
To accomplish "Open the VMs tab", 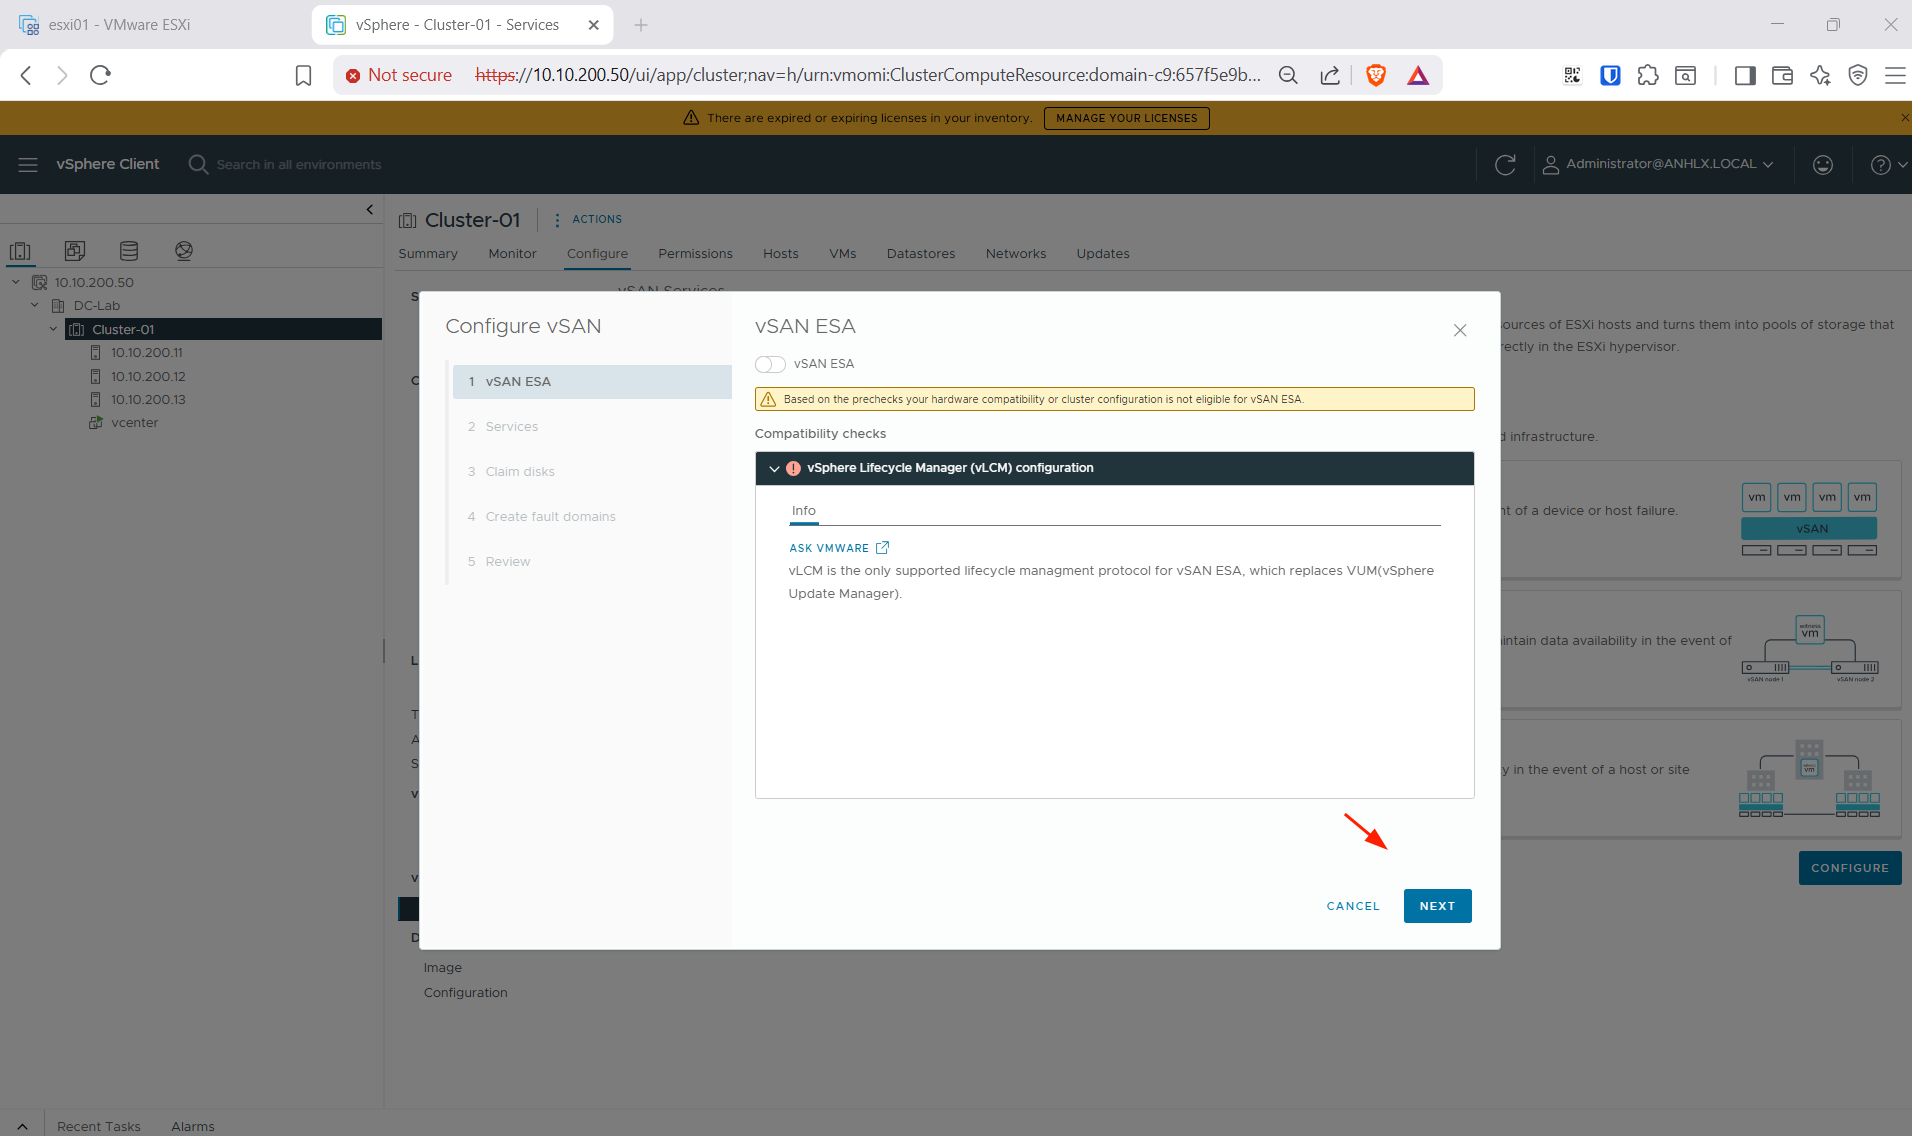I will click(842, 254).
